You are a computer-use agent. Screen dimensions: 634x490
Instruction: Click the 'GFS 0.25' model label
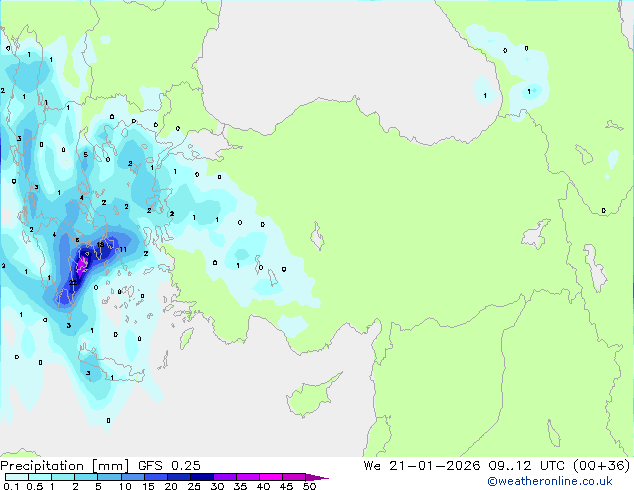pos(169,466)
